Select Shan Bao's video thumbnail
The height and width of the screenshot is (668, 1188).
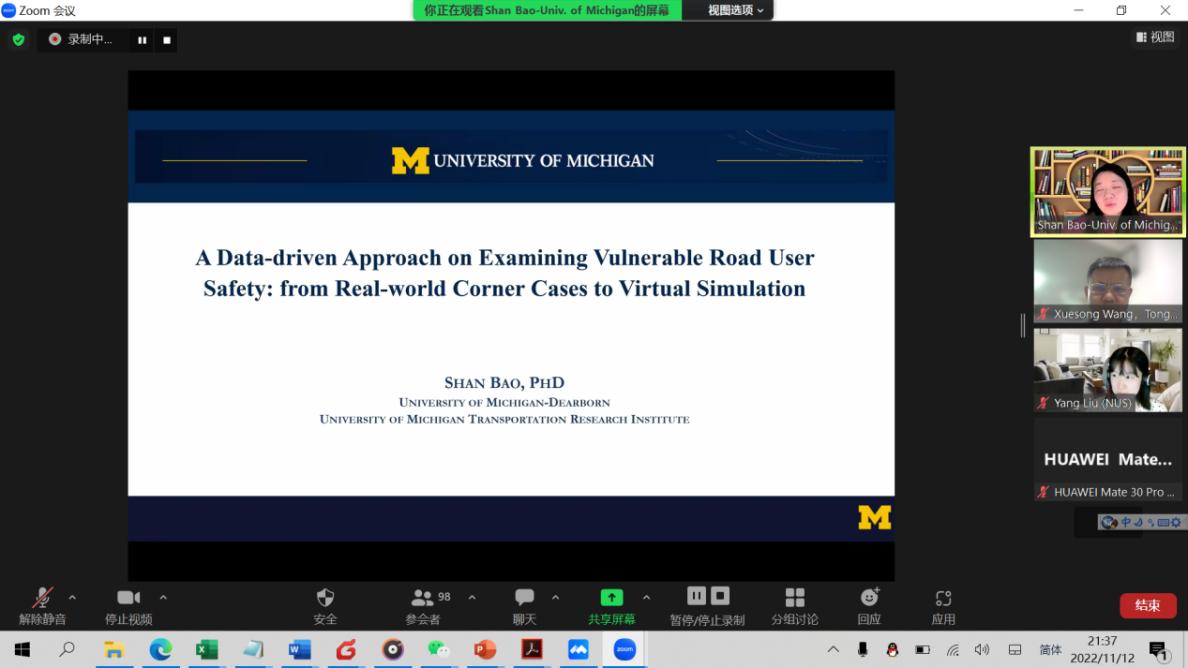coord(1107,191)
